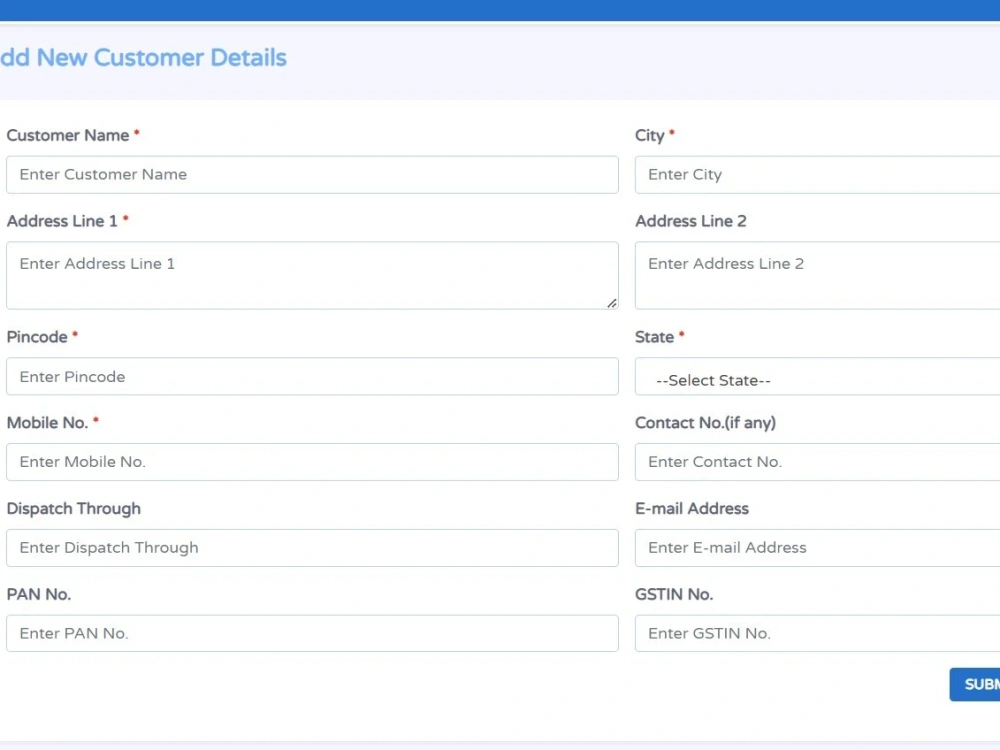Click the State label
1000x750 pixels.
point(654,337)
